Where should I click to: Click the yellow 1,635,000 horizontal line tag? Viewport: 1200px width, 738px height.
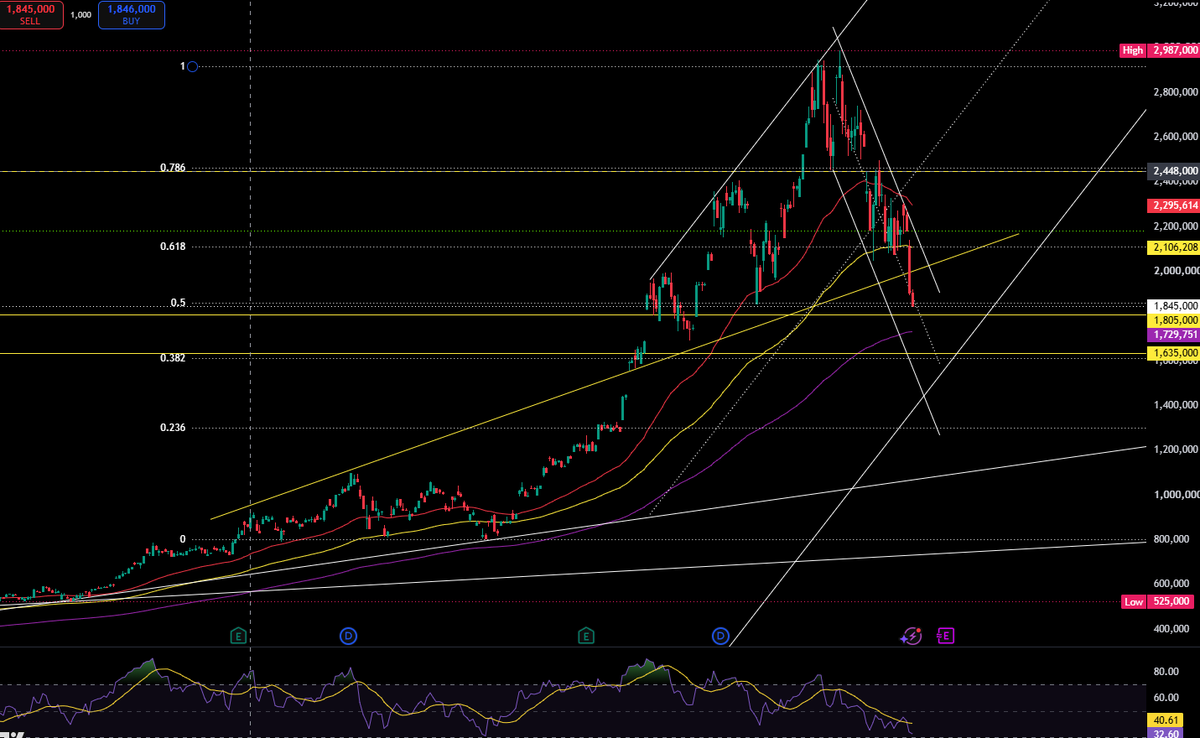(1173, 353)
